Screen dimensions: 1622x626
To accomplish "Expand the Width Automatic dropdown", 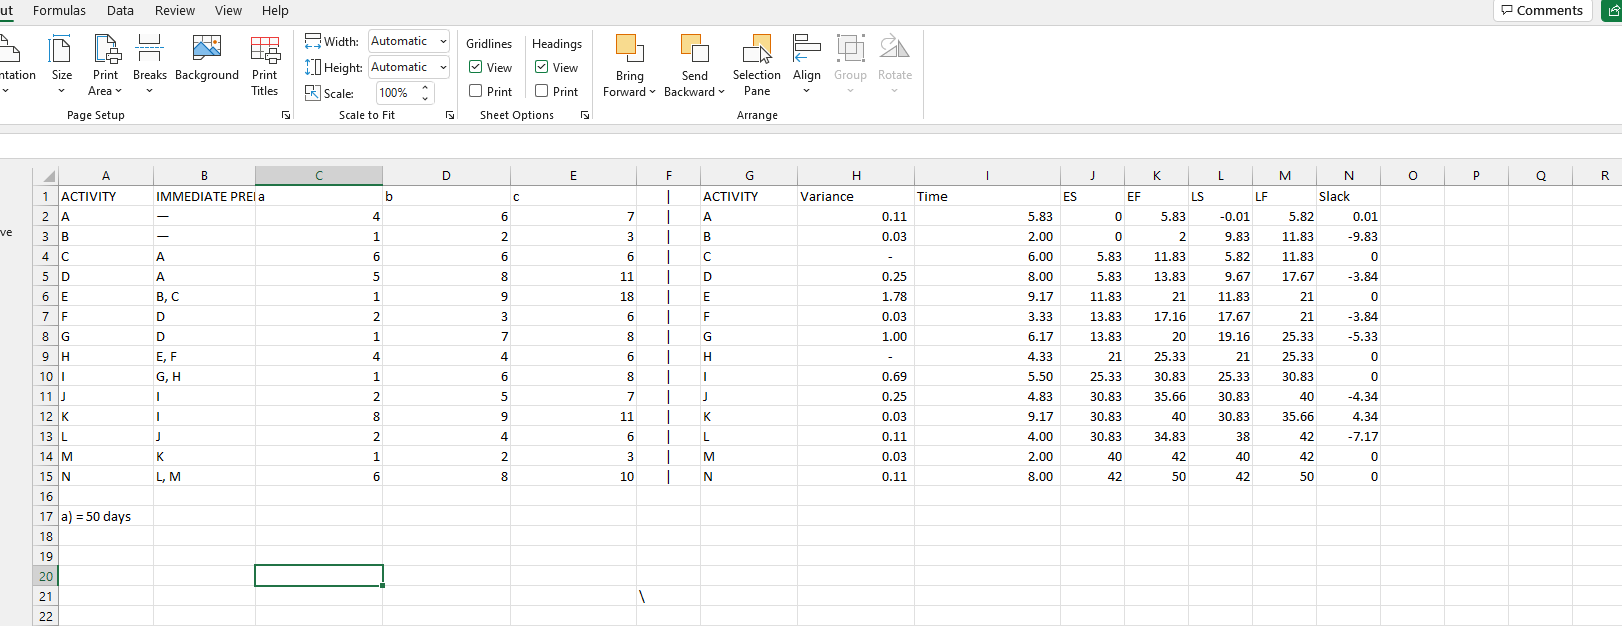I will [x=443, y=41].
